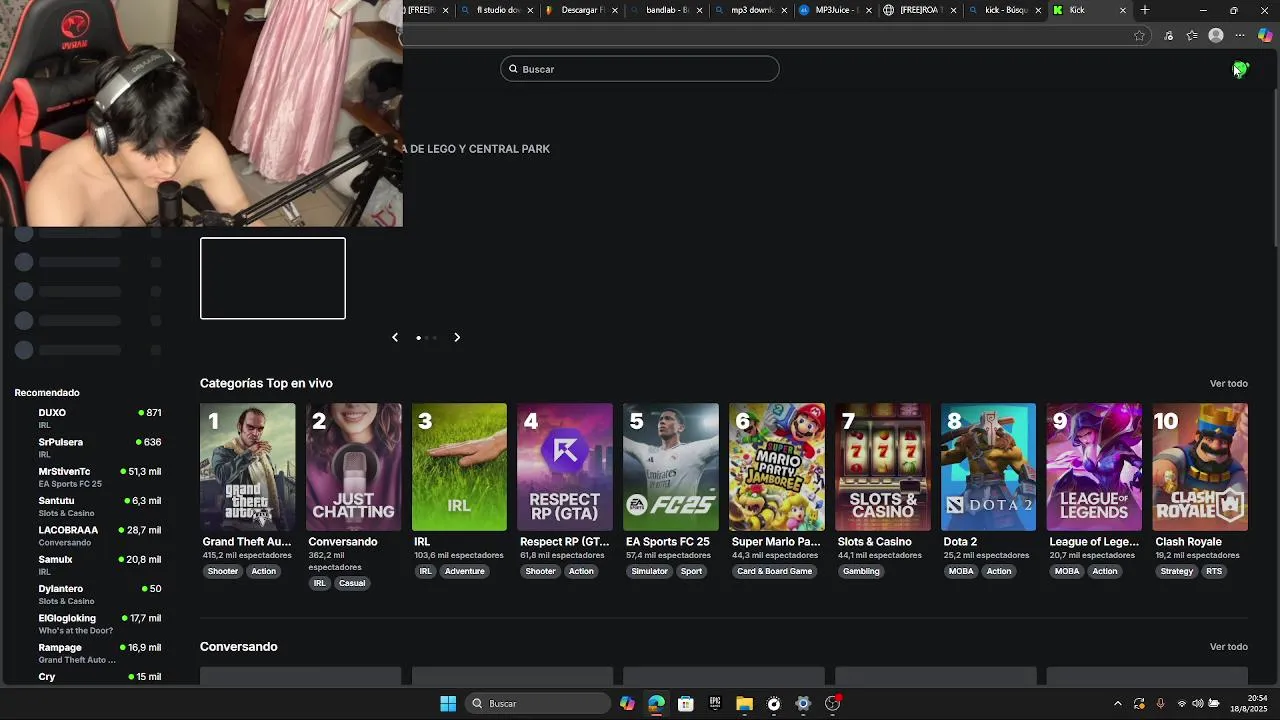Viewport: 1280px width, 720px height.
Task: Open the Copilot sidebar icon
Action: (1265, 36)
